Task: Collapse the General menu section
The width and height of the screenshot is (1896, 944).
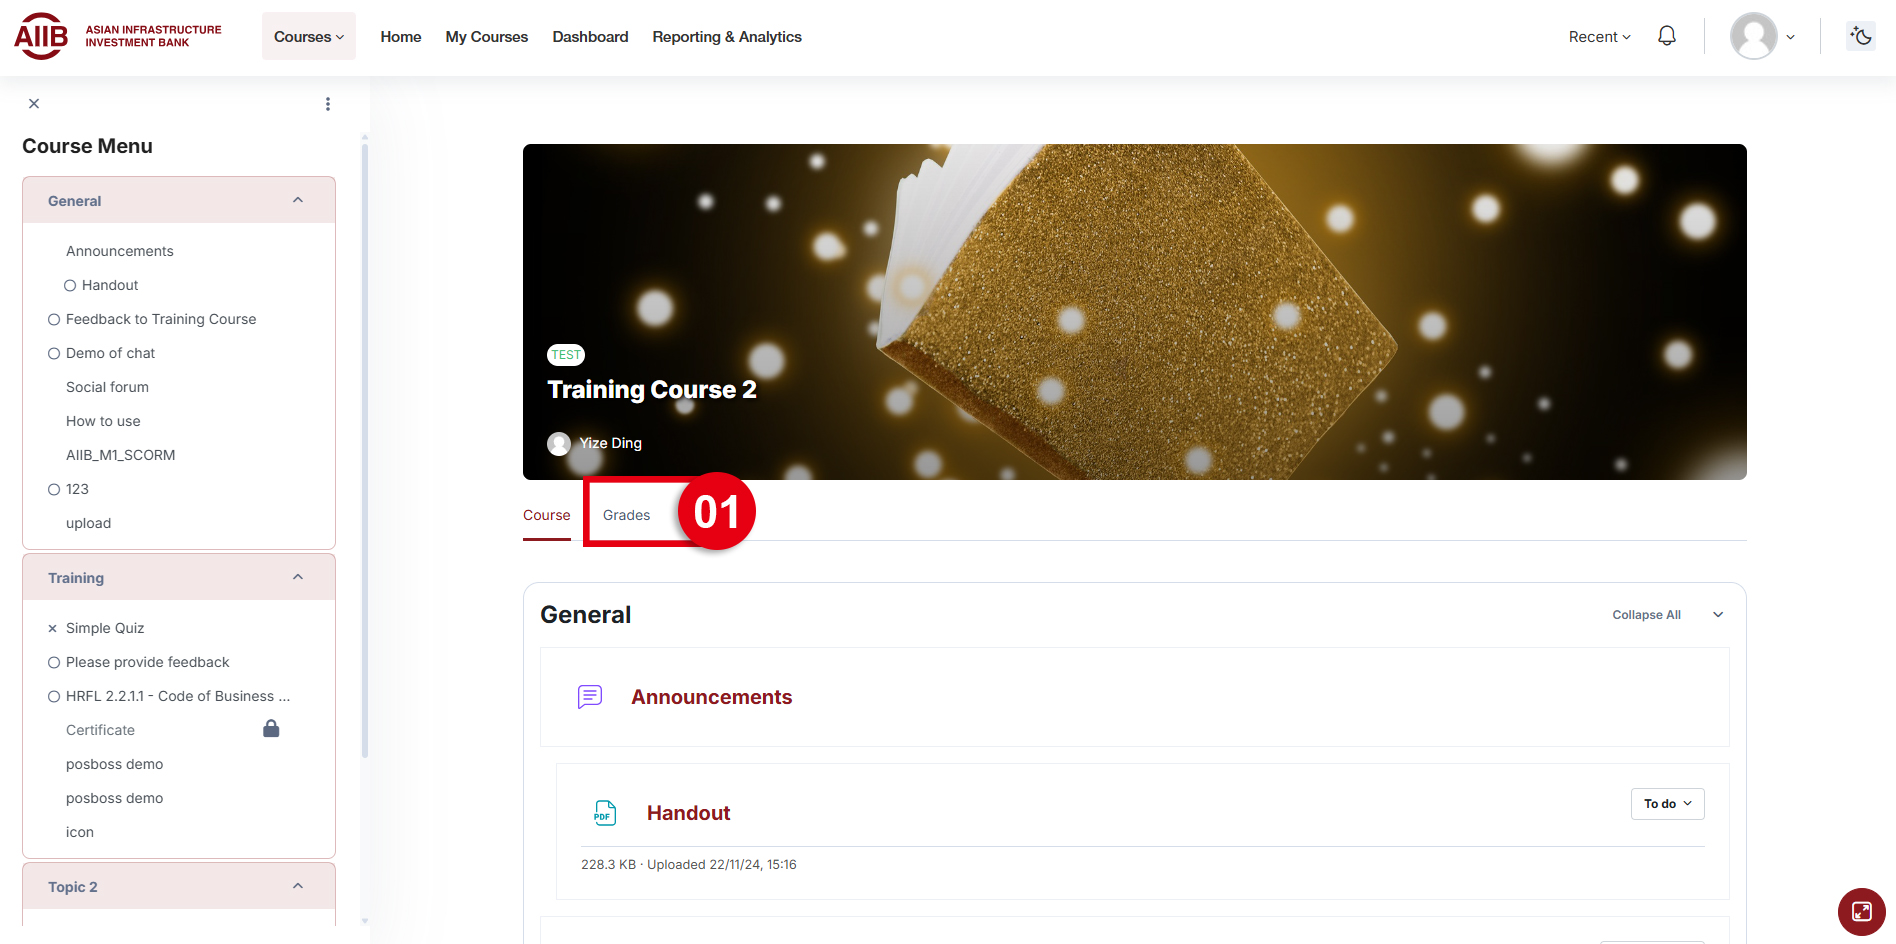Action: click(x=298, y=200)
